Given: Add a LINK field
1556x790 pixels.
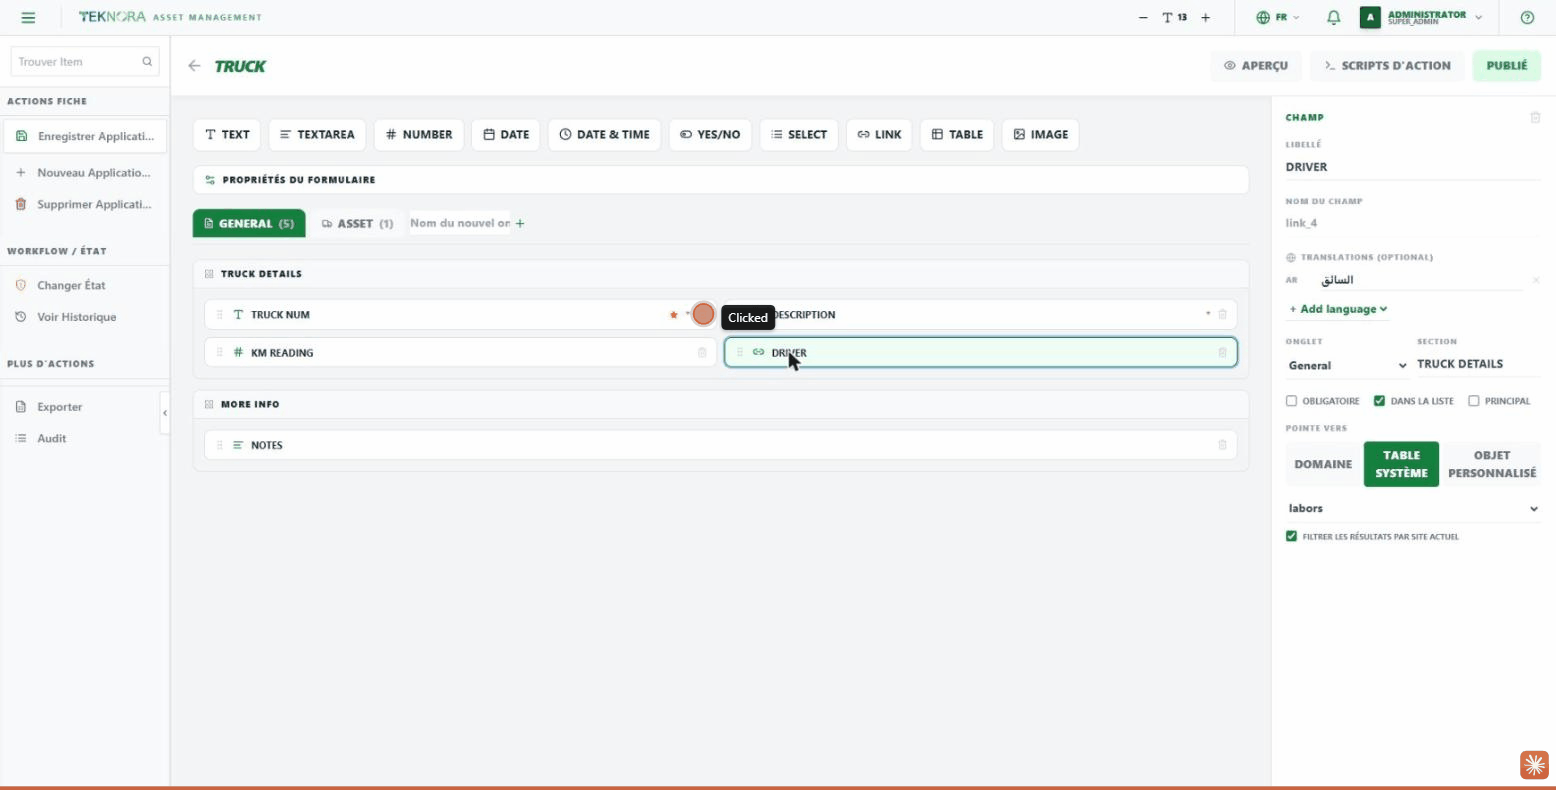Looking at the screenshot, I should (x=879, y=135).
